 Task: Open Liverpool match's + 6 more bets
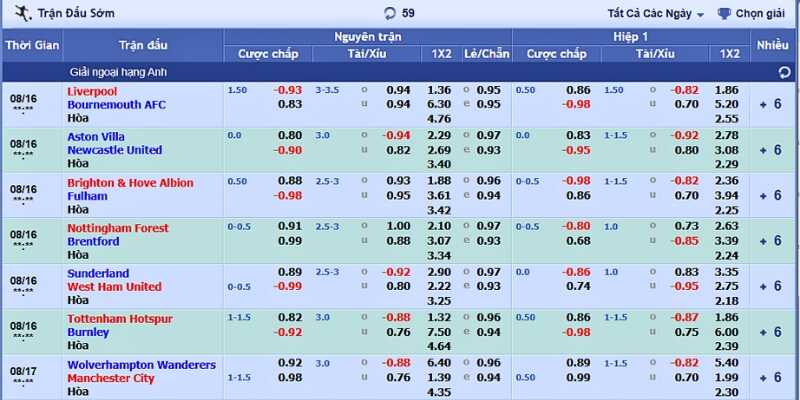[x=770, y=105]
